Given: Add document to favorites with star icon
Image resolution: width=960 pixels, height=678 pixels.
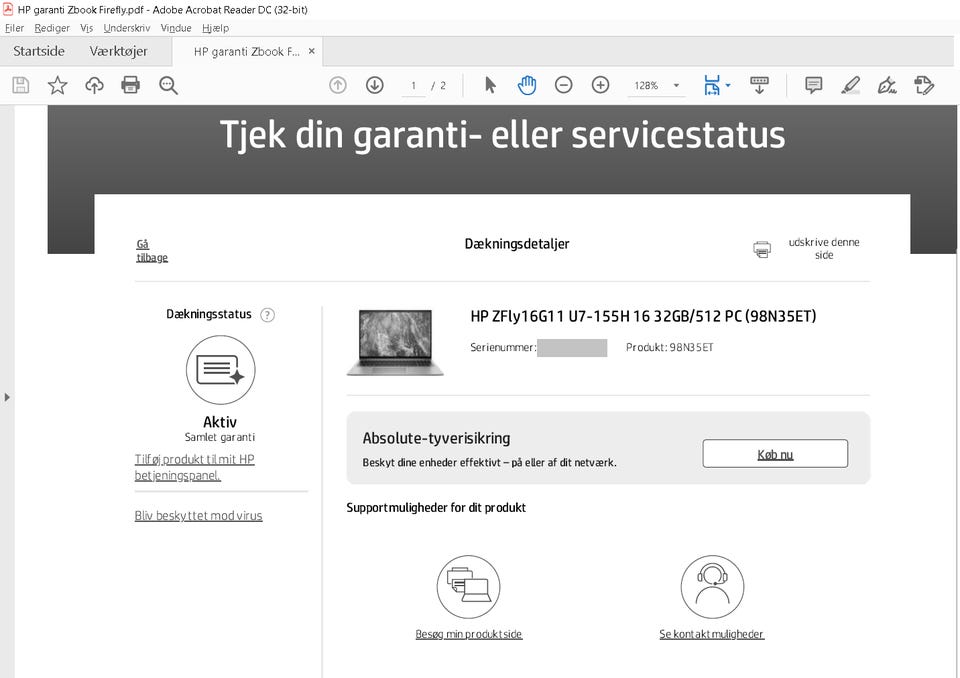Looking at the screenshot, I should 58,85.
